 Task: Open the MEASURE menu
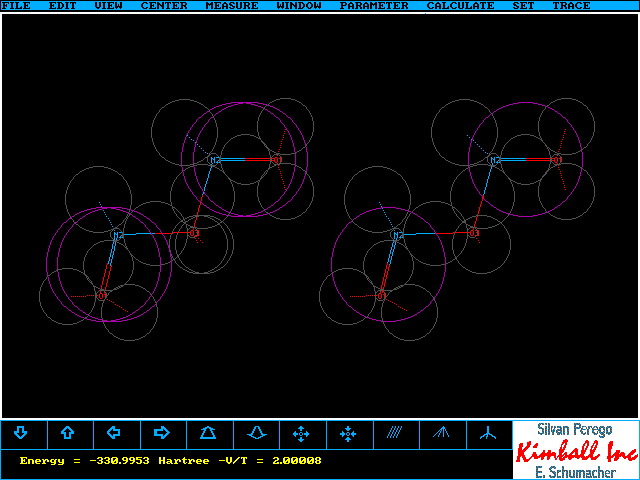pyautogui.click(x=231, y=6)
